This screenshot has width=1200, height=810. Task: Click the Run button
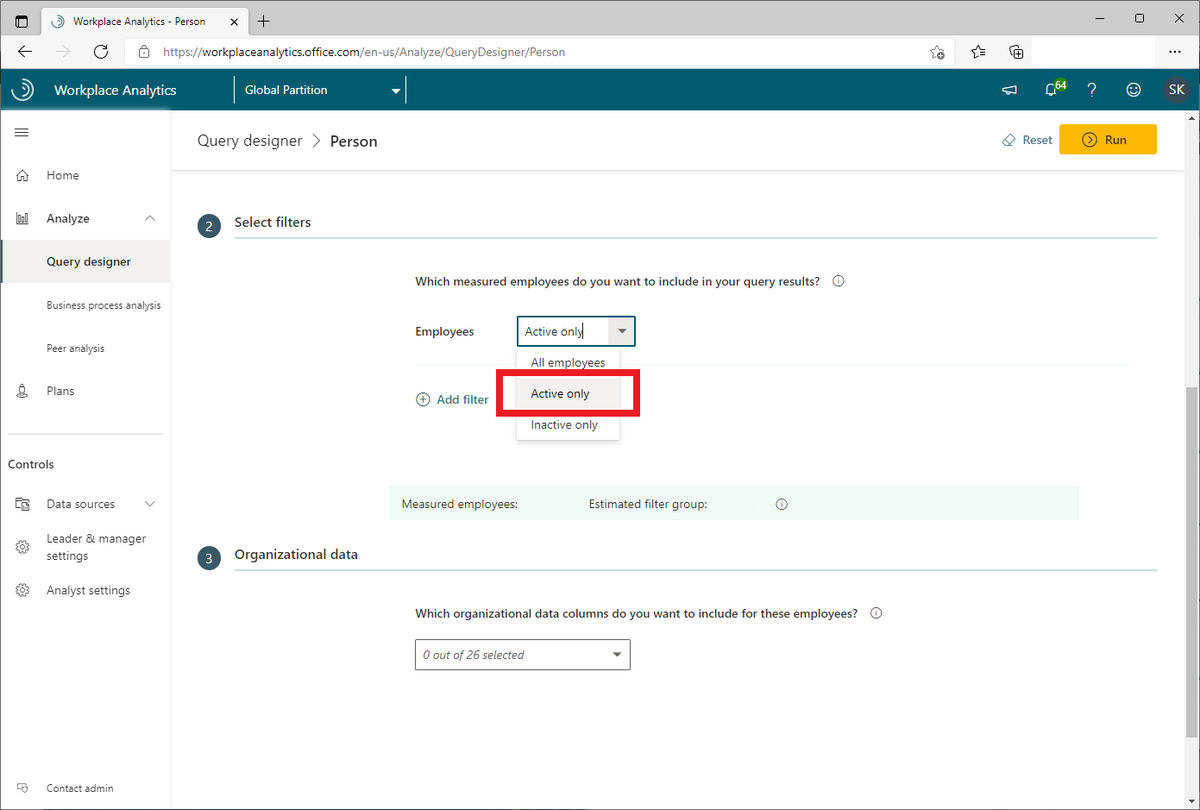(1108, 140)
